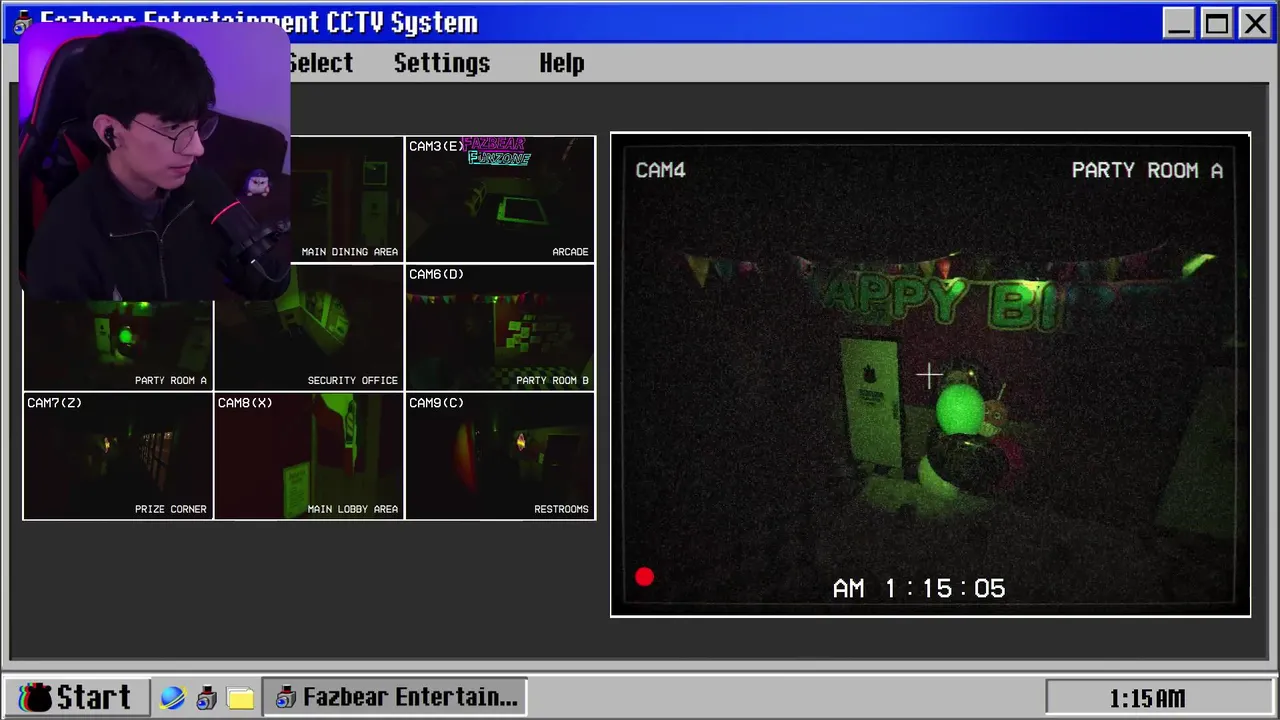Screen dimensions: 1280x720
Task: Minimize the CCTV System window
Action: coord(1179,23)
